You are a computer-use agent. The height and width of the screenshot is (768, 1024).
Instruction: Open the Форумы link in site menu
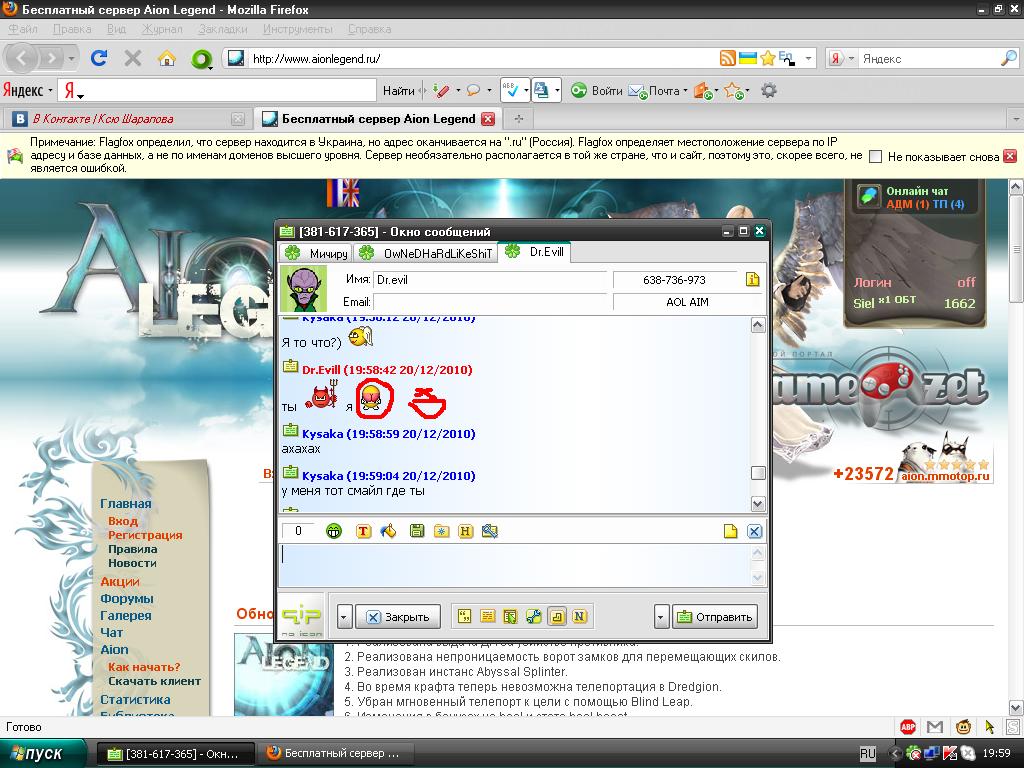(x=127, y=598)
